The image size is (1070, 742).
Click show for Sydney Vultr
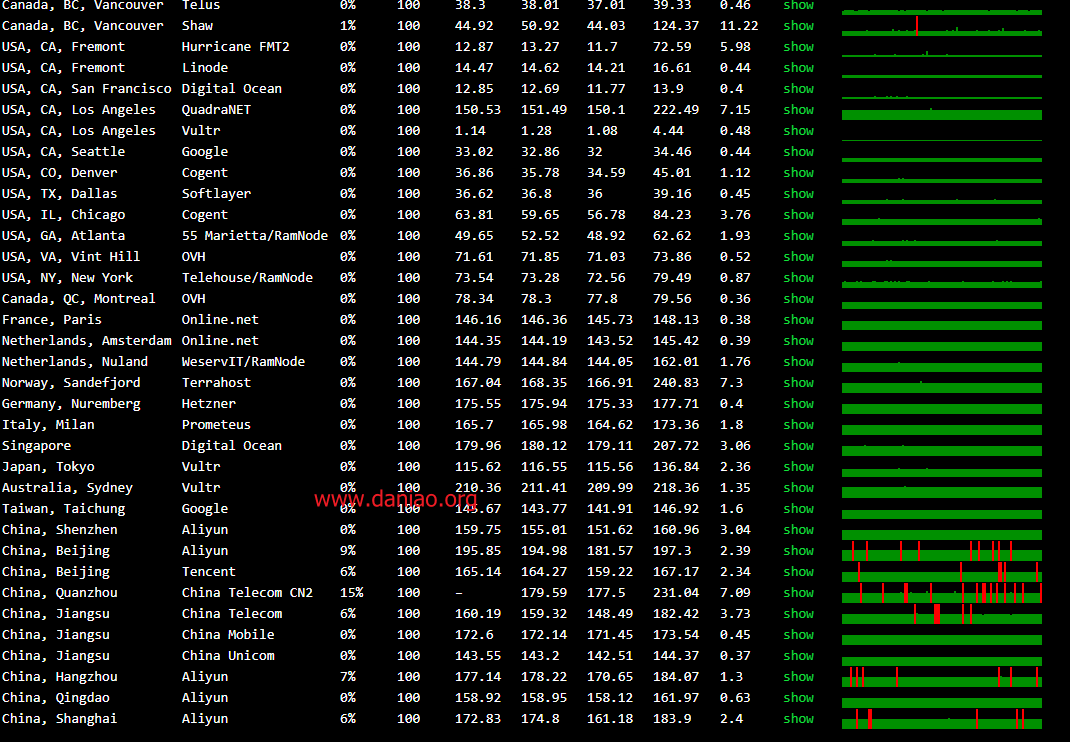[x=798, y=487]
